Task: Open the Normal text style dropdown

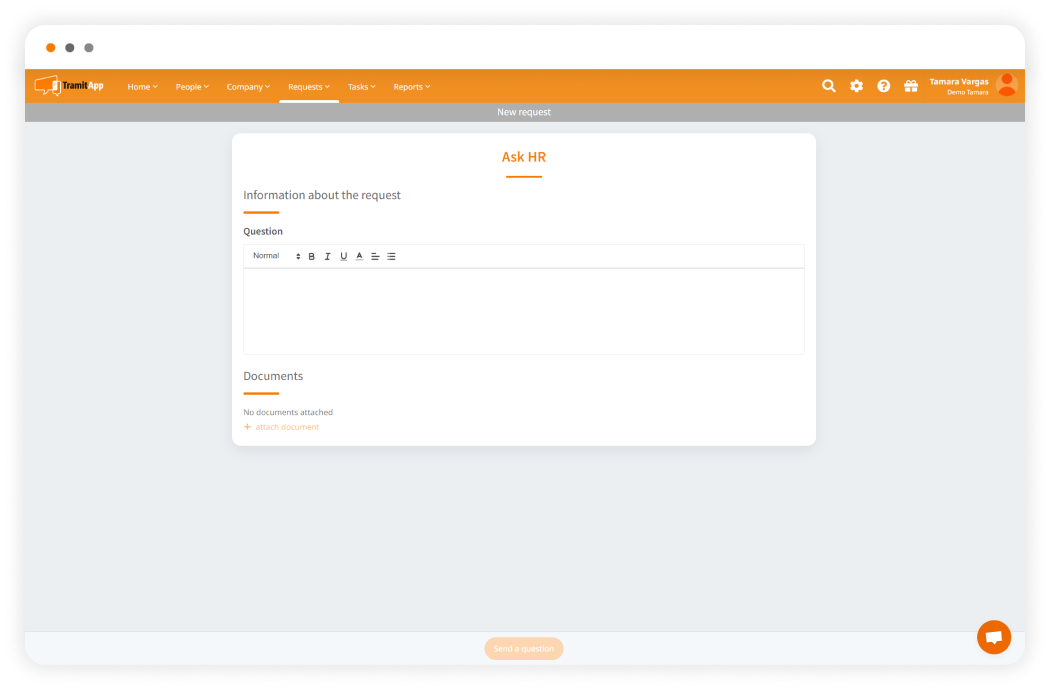Action: (x=276, y=256)
